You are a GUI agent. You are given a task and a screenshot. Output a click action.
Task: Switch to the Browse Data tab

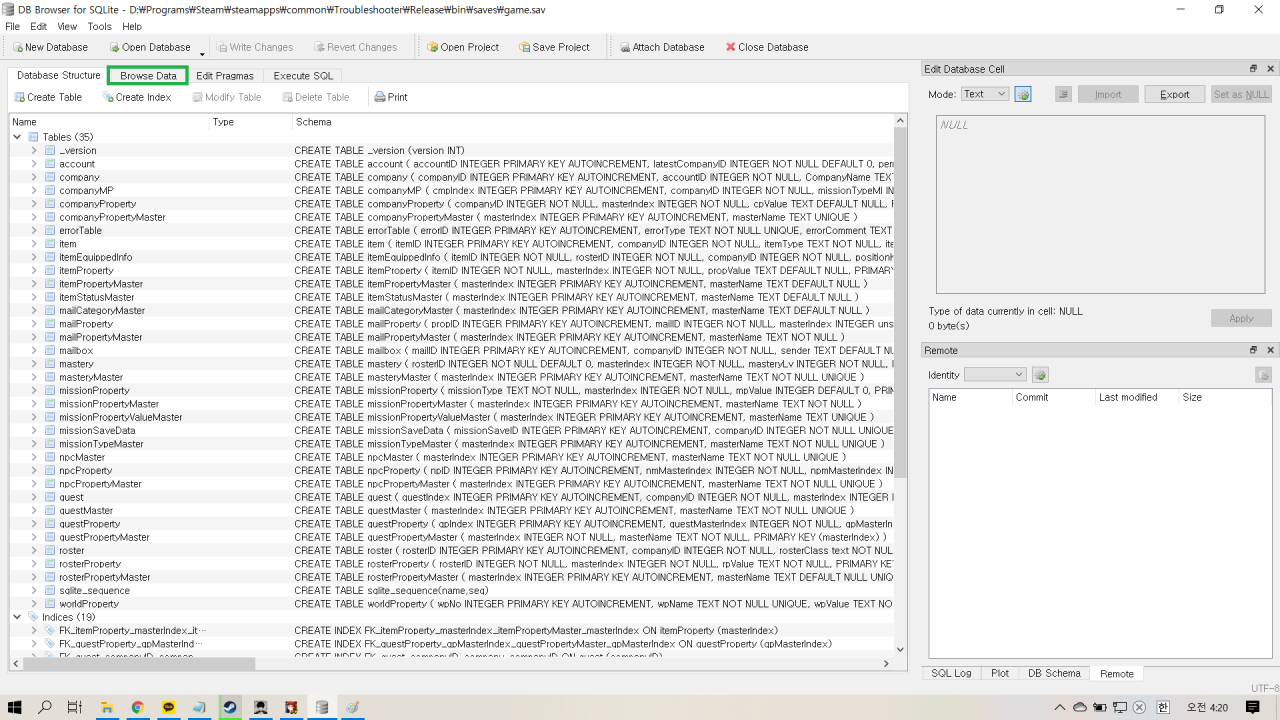(x=148, y=76)
